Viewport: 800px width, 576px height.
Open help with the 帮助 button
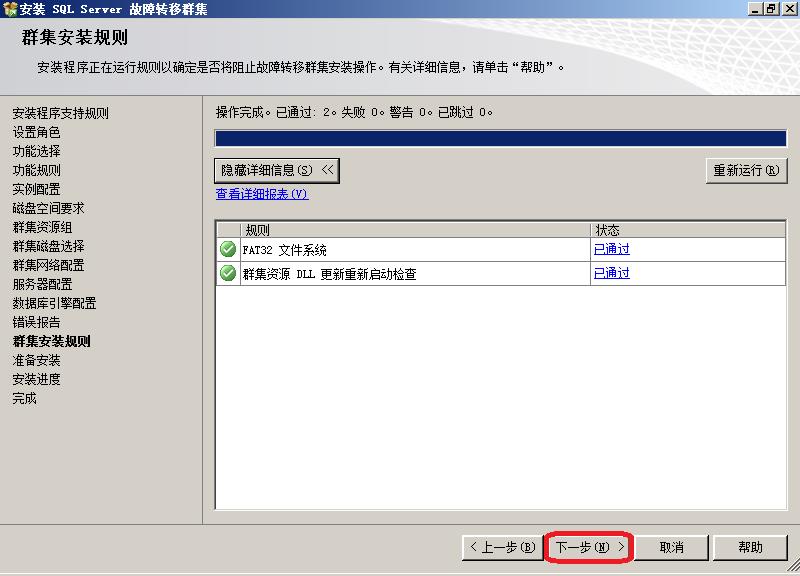coord(750,547)
